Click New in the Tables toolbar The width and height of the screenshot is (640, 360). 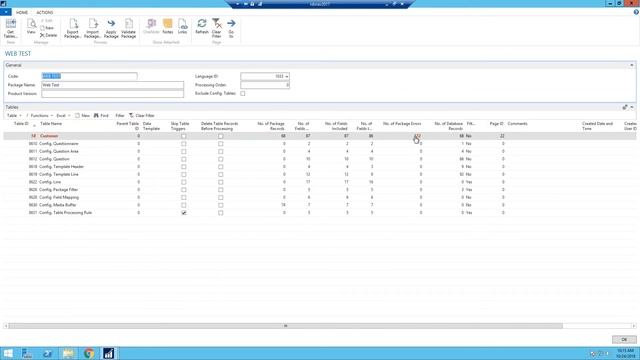[82, 116]
